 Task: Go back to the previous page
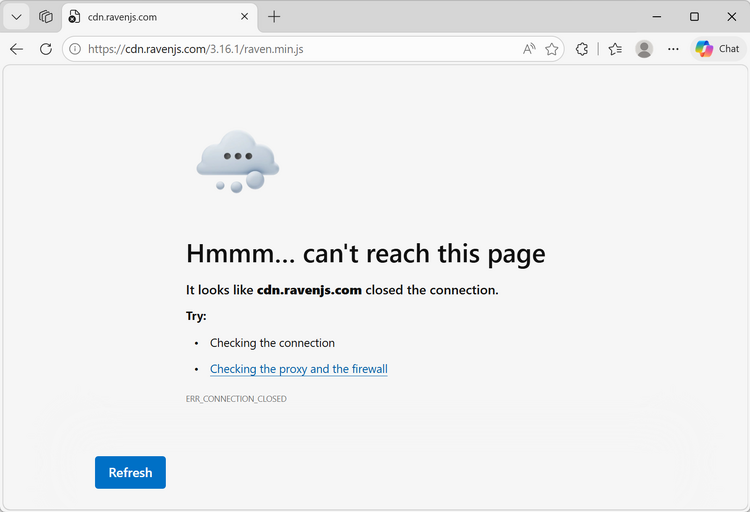17,49
